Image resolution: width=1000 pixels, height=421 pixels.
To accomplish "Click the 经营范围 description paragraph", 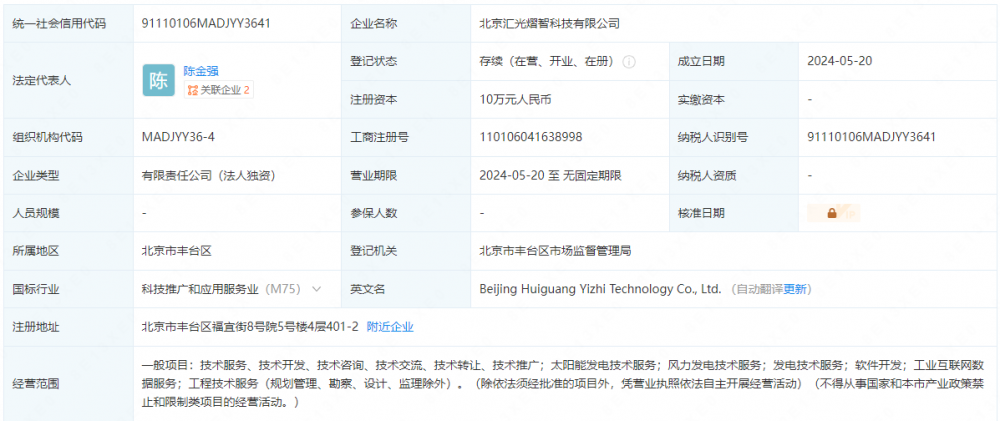I will [x=562, y=384].
